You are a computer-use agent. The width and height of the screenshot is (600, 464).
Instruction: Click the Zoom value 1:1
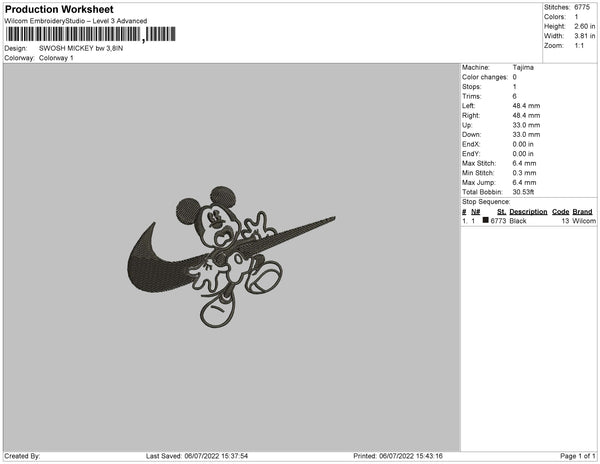click(x=579, y=46)
